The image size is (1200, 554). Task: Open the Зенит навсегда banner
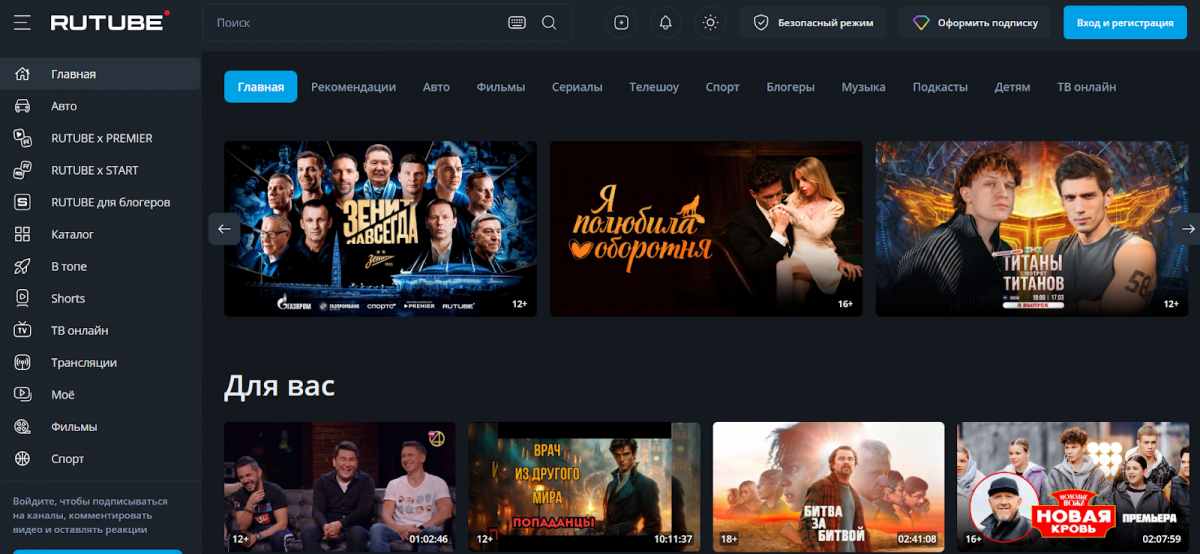pos(380,228)
